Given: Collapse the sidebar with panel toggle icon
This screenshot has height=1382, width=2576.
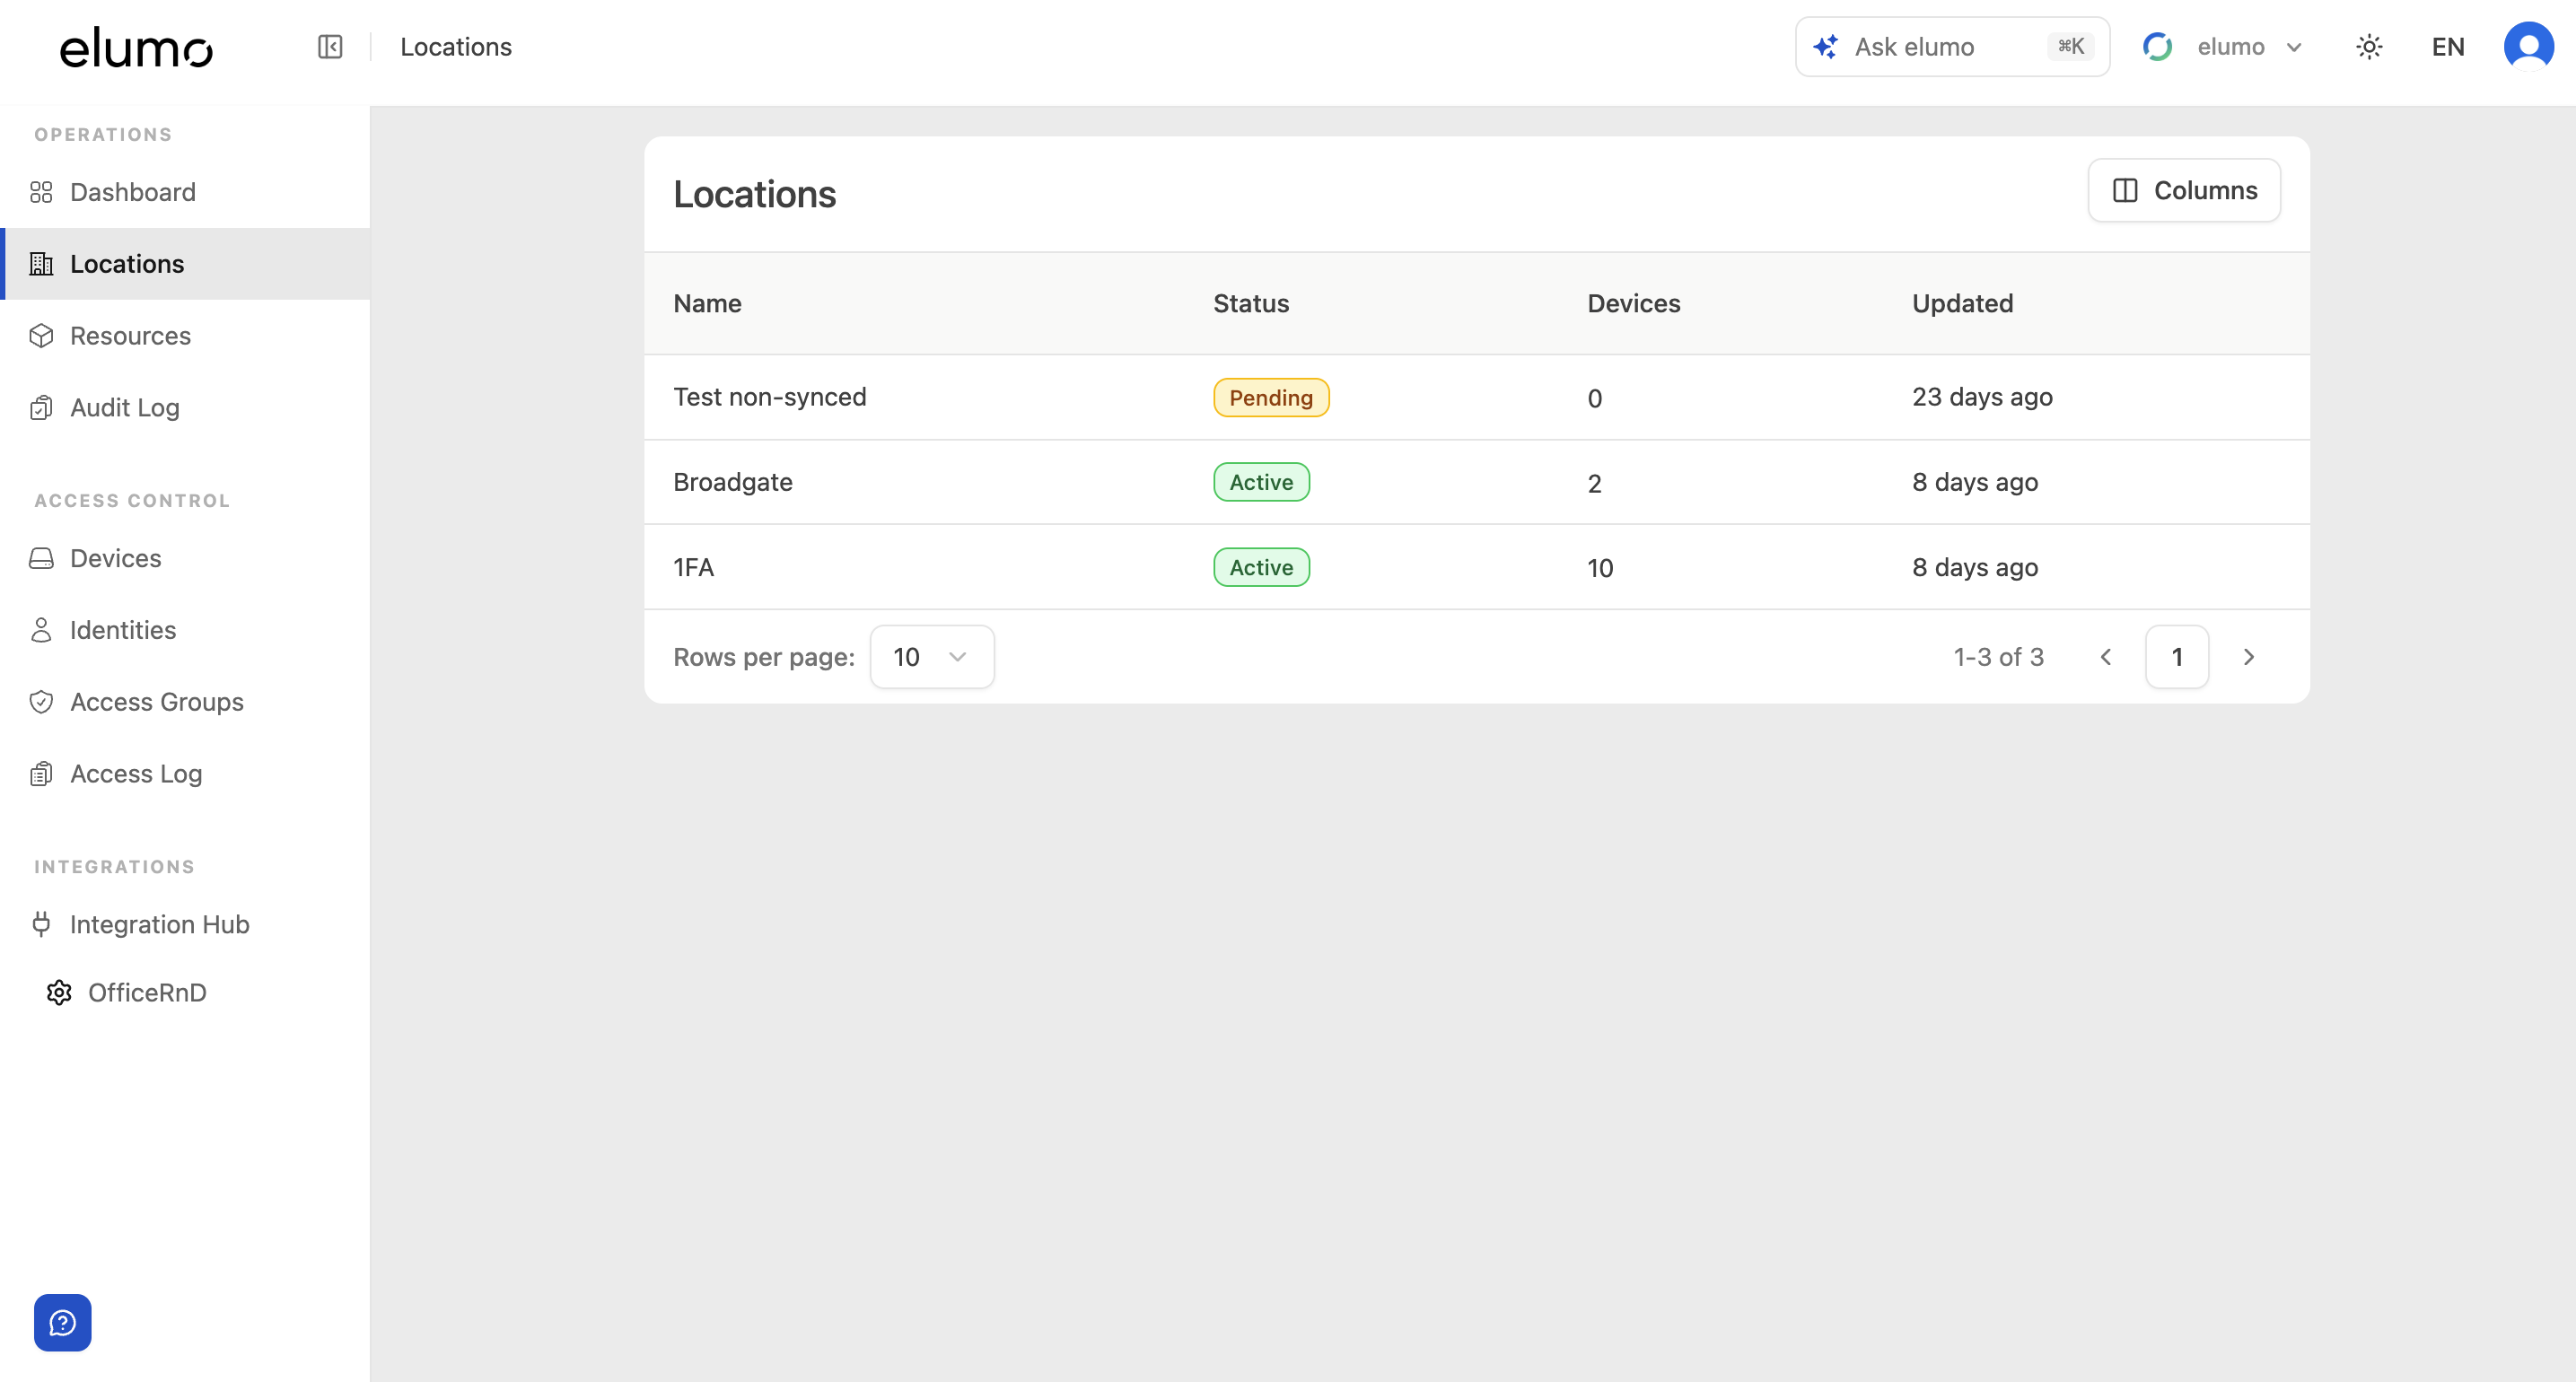Looking at the screenshot, I should [x=330, y=47].
